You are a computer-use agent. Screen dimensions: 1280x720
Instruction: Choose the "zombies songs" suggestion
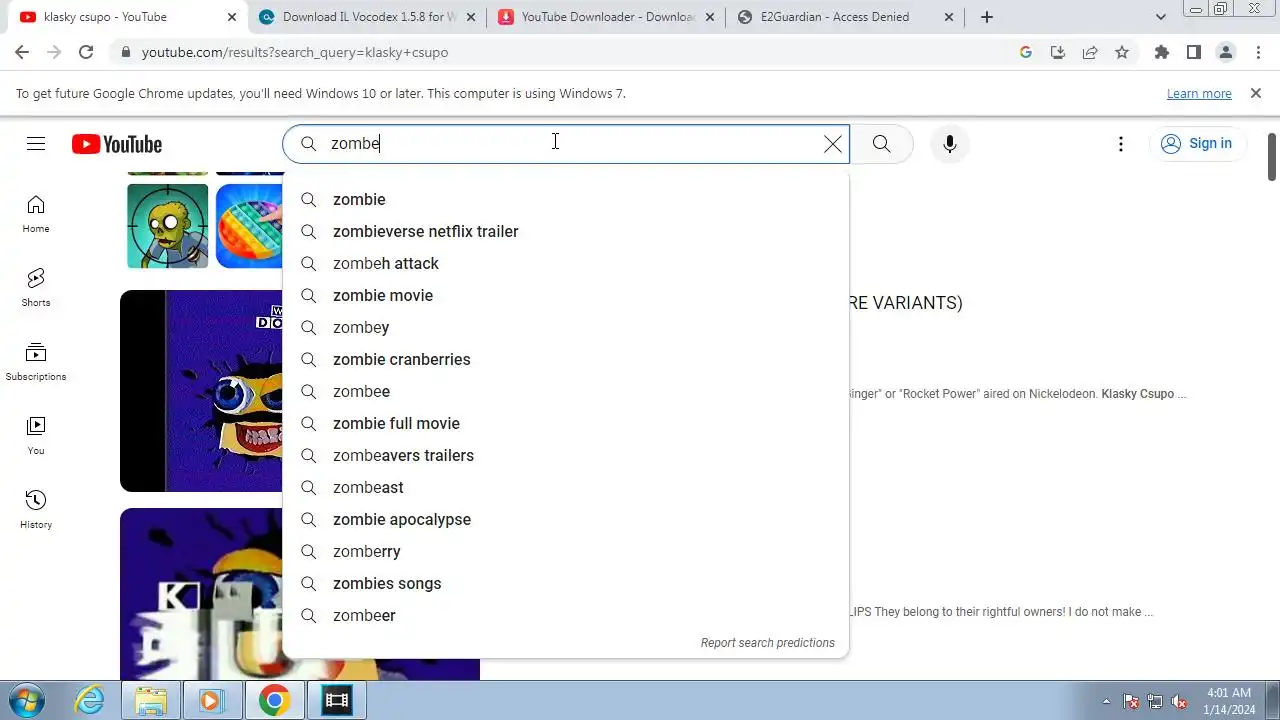click(x=566, y=584)
